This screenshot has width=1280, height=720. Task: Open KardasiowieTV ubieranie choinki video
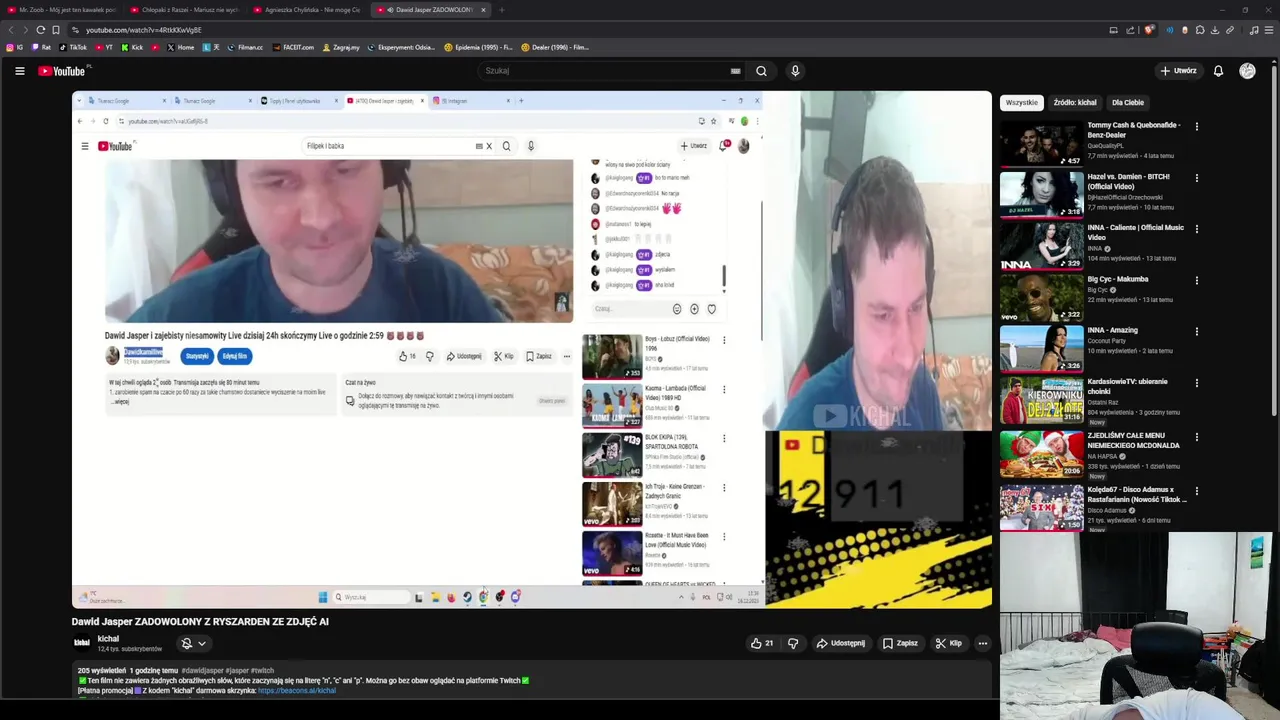[x=1041, y=400]
